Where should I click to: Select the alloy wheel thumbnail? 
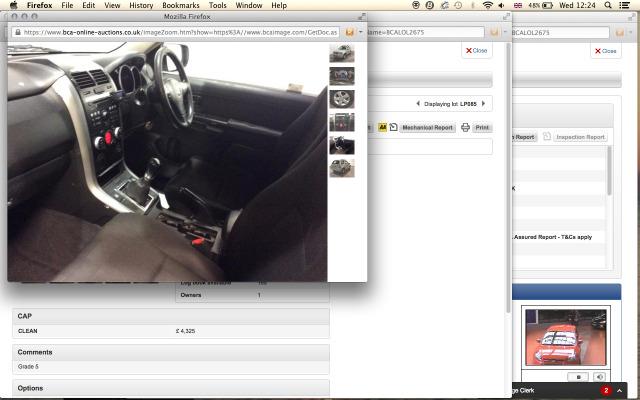[x=342, y=99]
